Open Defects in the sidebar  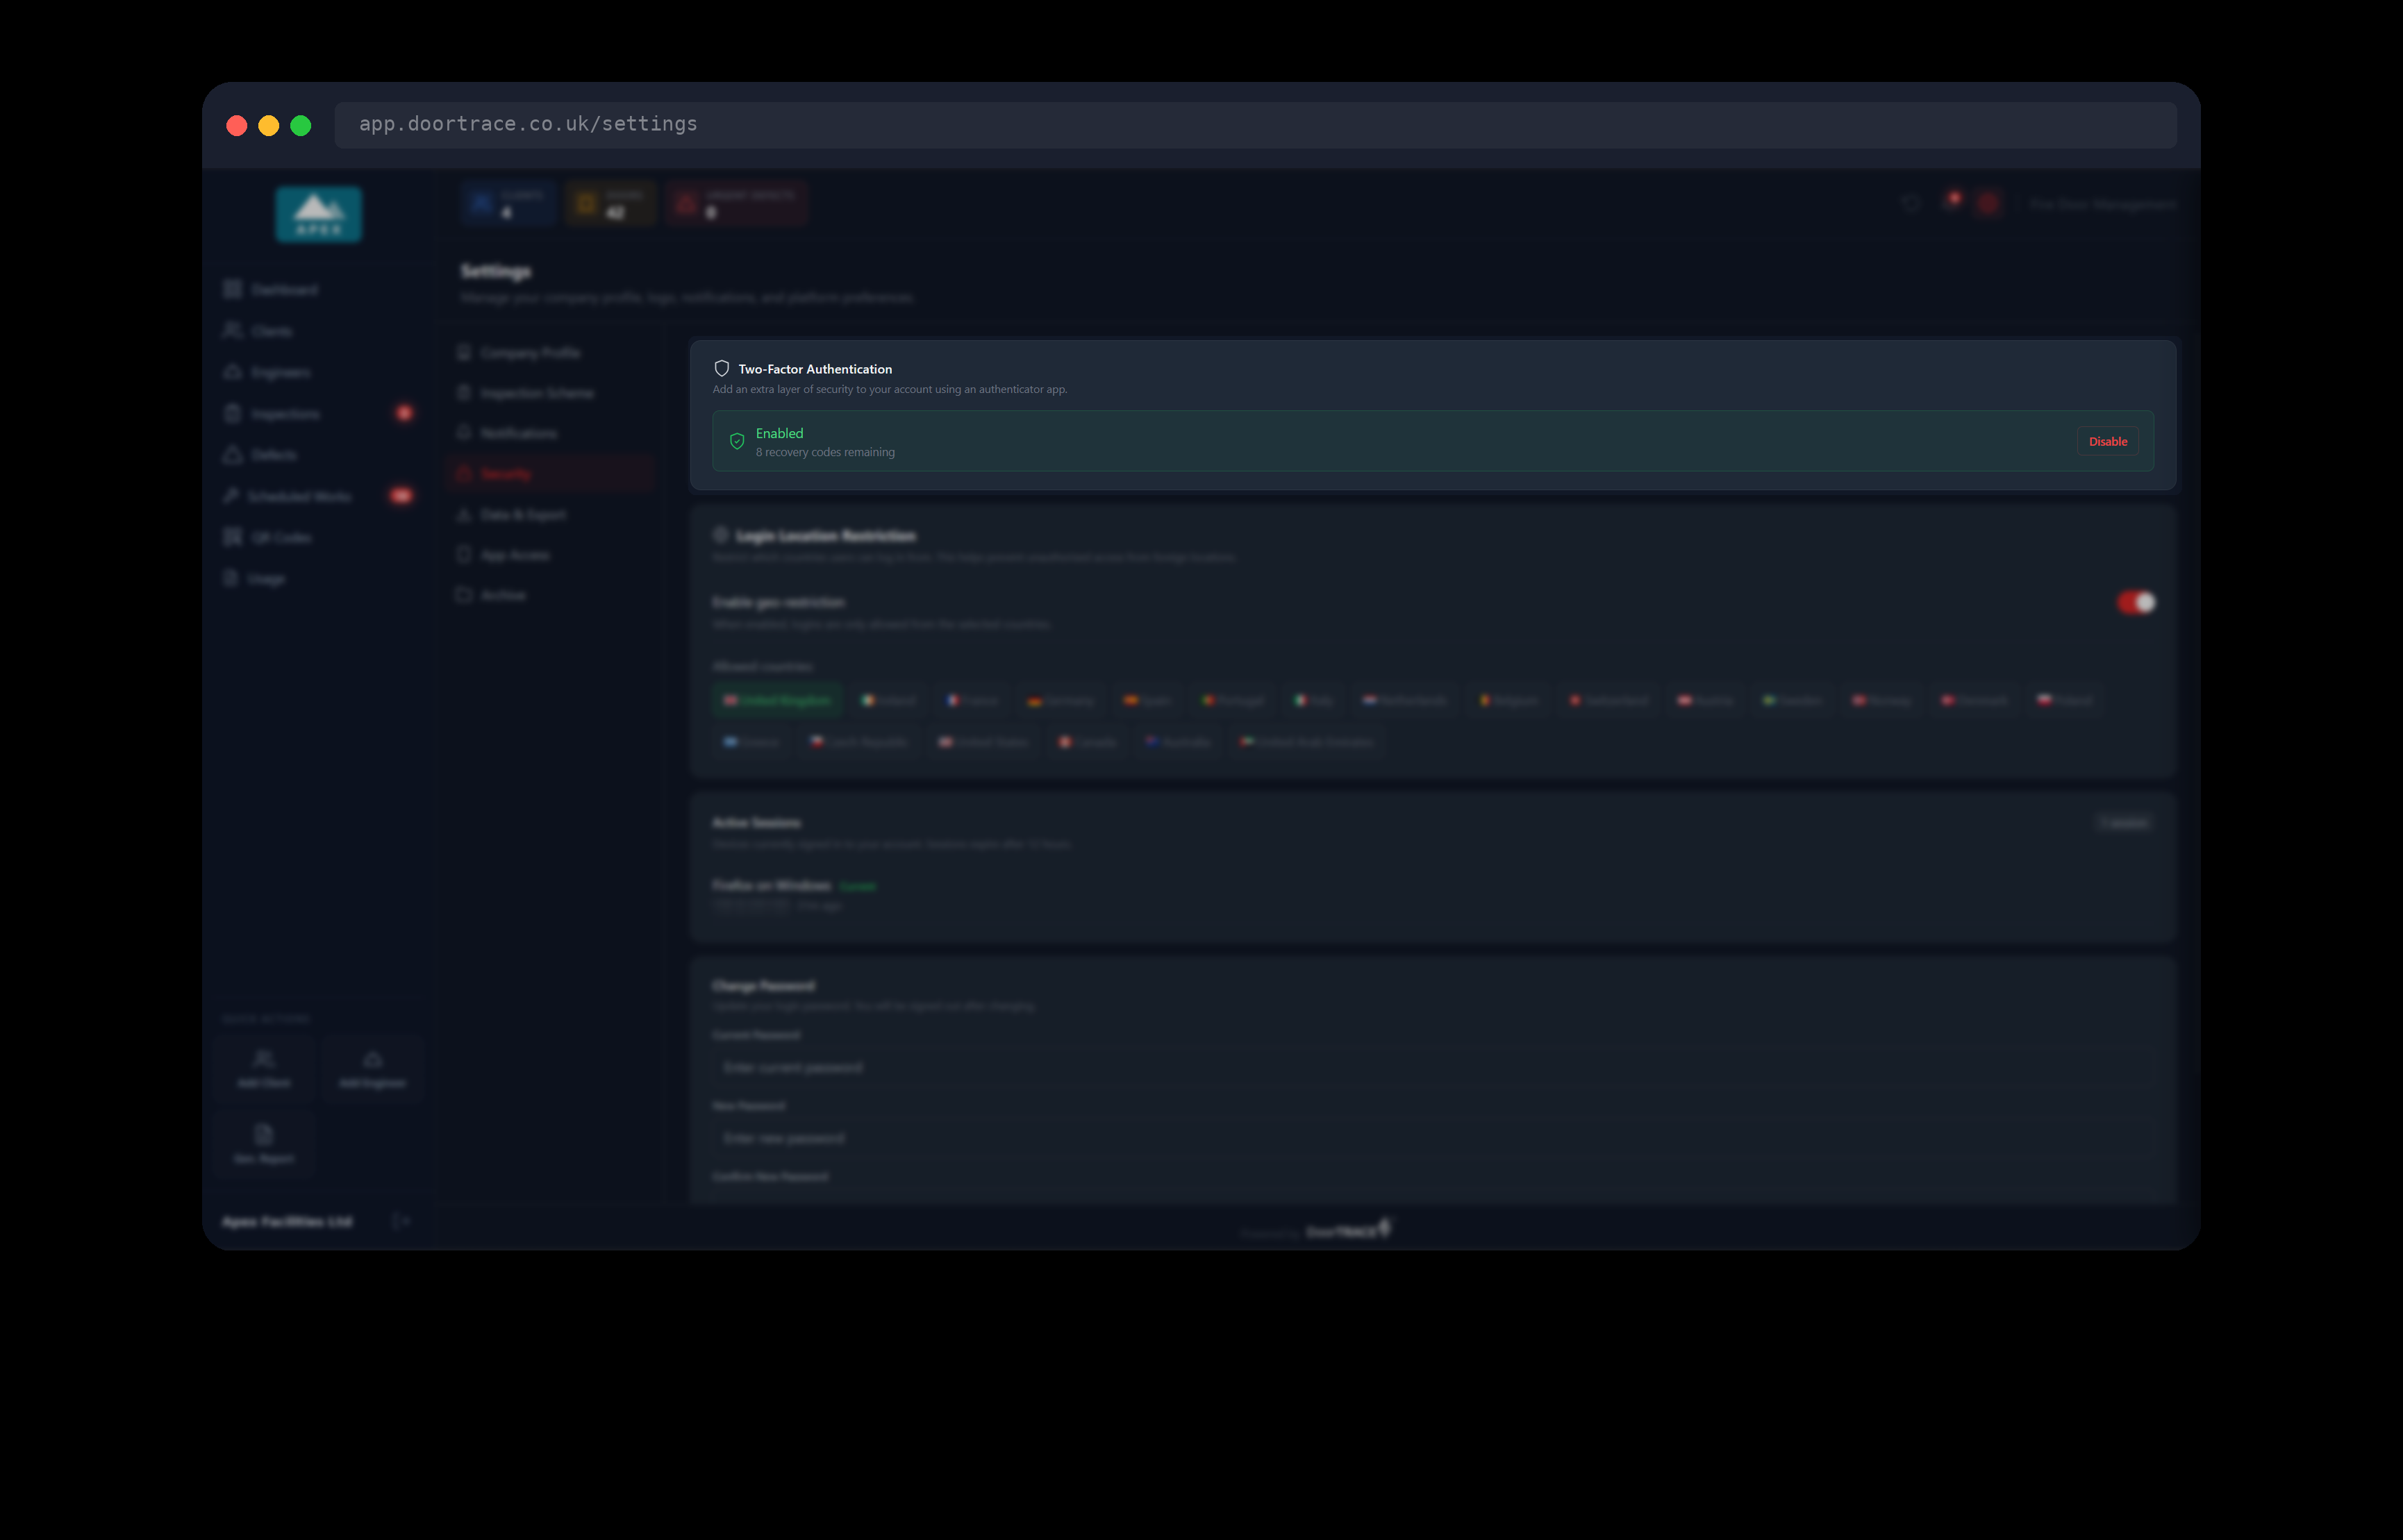[x=318, y=455]
